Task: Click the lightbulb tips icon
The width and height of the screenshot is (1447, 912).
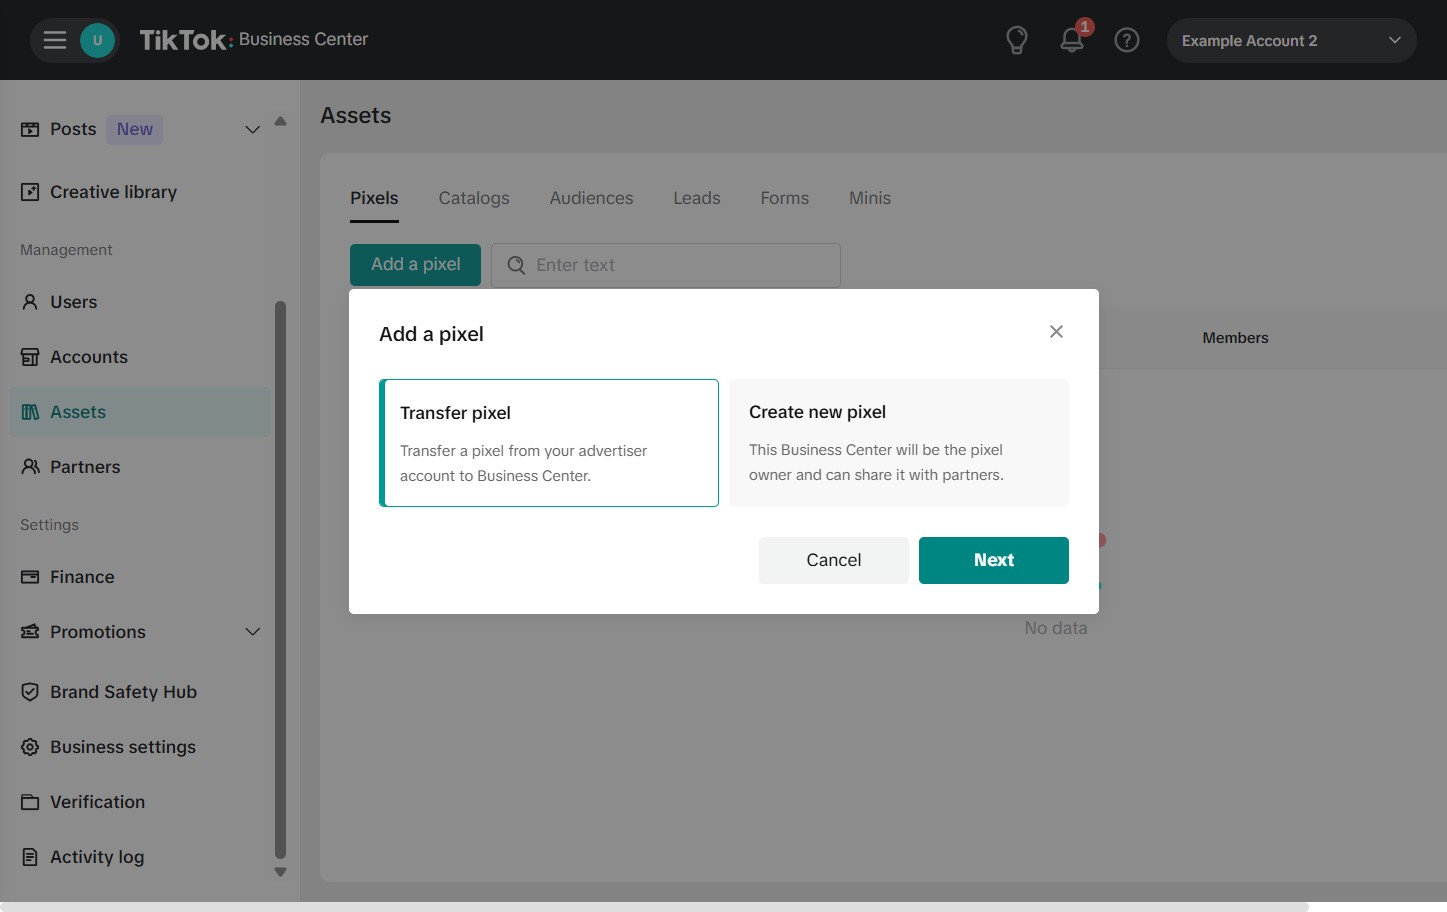Action: pos(1016,40)
